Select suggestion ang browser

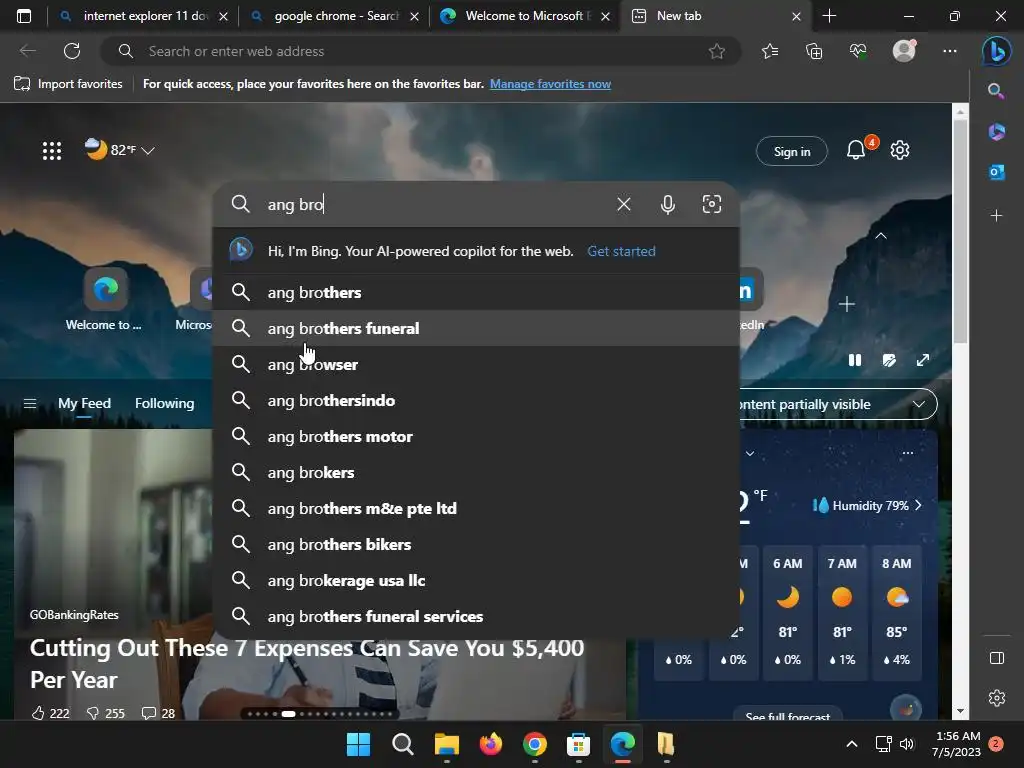(476, 364)
